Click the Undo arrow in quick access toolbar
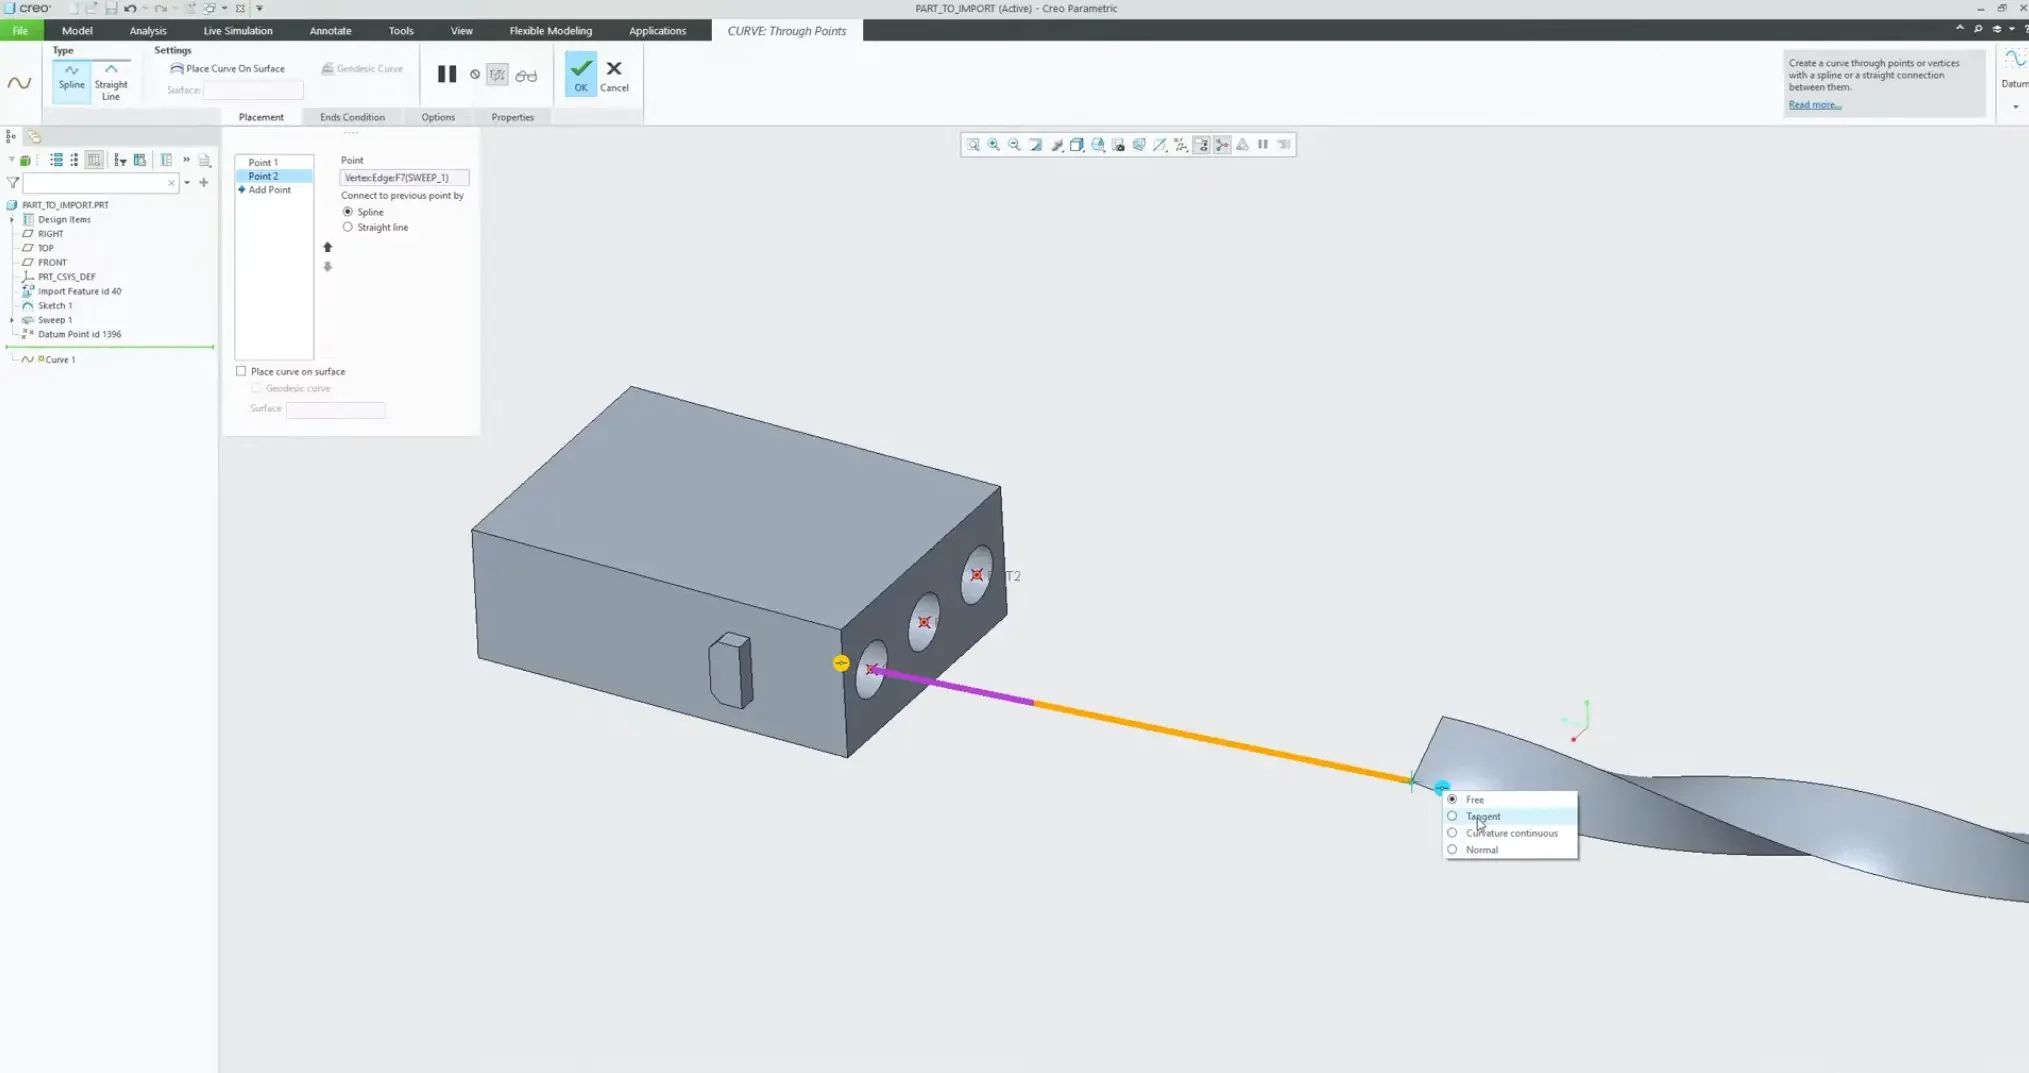The height and width of the screenshot is (1073, 2029). (x=130, y=8)
